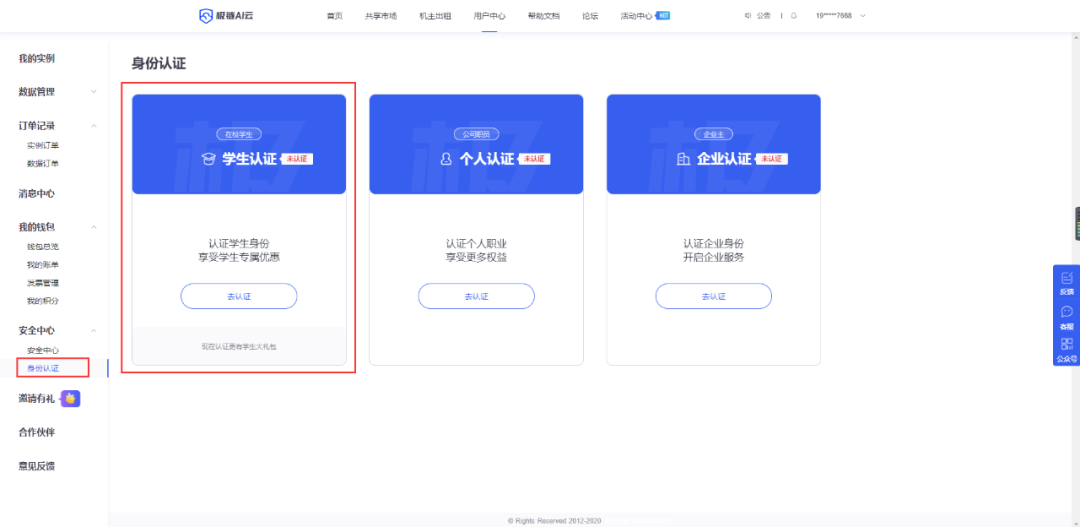Open the 客服 chat floating button
Viewport: 1080px width, 527px height.
tap(1067, 317)
